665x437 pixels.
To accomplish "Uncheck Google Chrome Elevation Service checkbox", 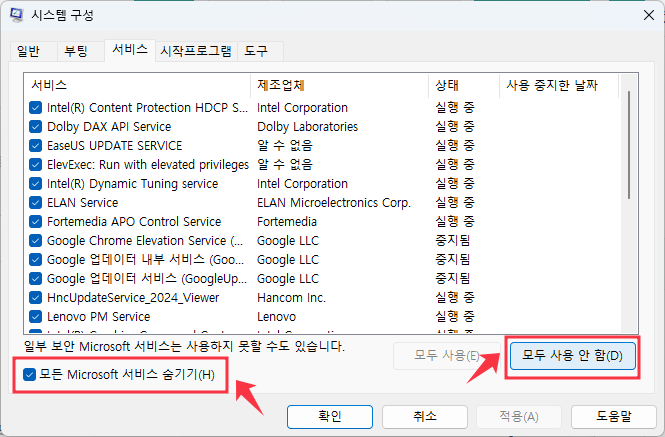I will coord(36,241).
